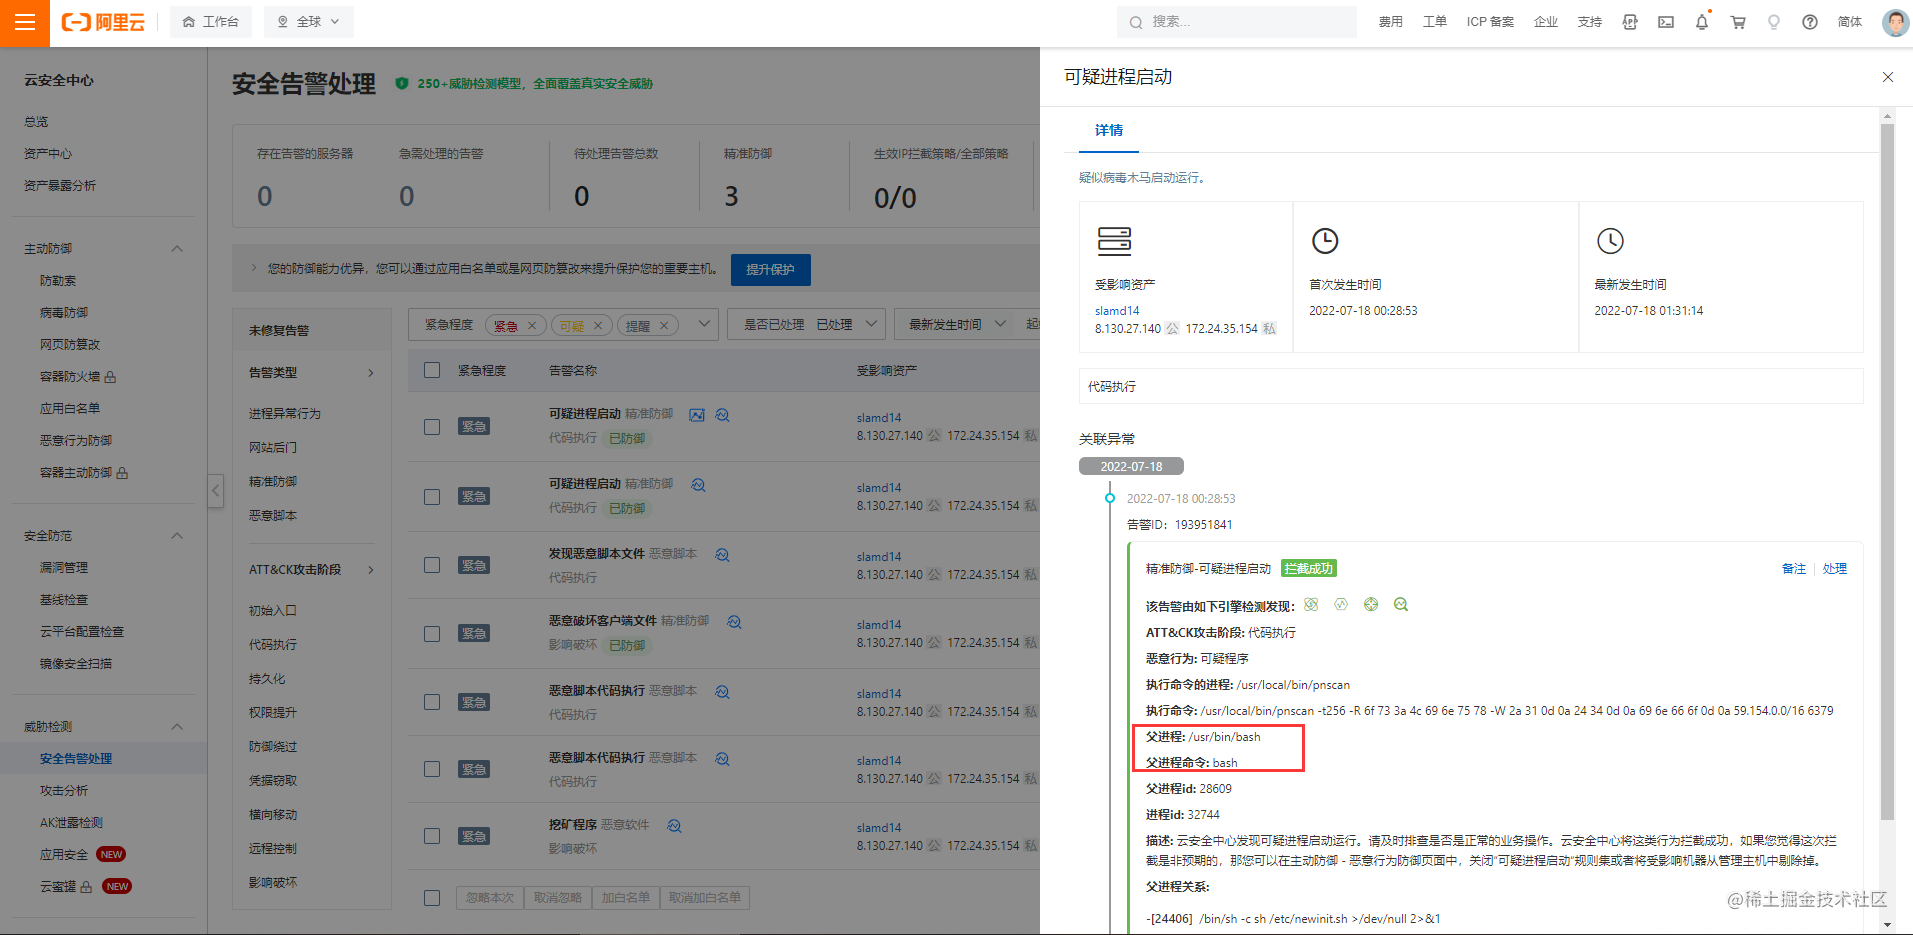Open the 工单 top menu item
The image size is (1913, 935).
coord(1435,22)
